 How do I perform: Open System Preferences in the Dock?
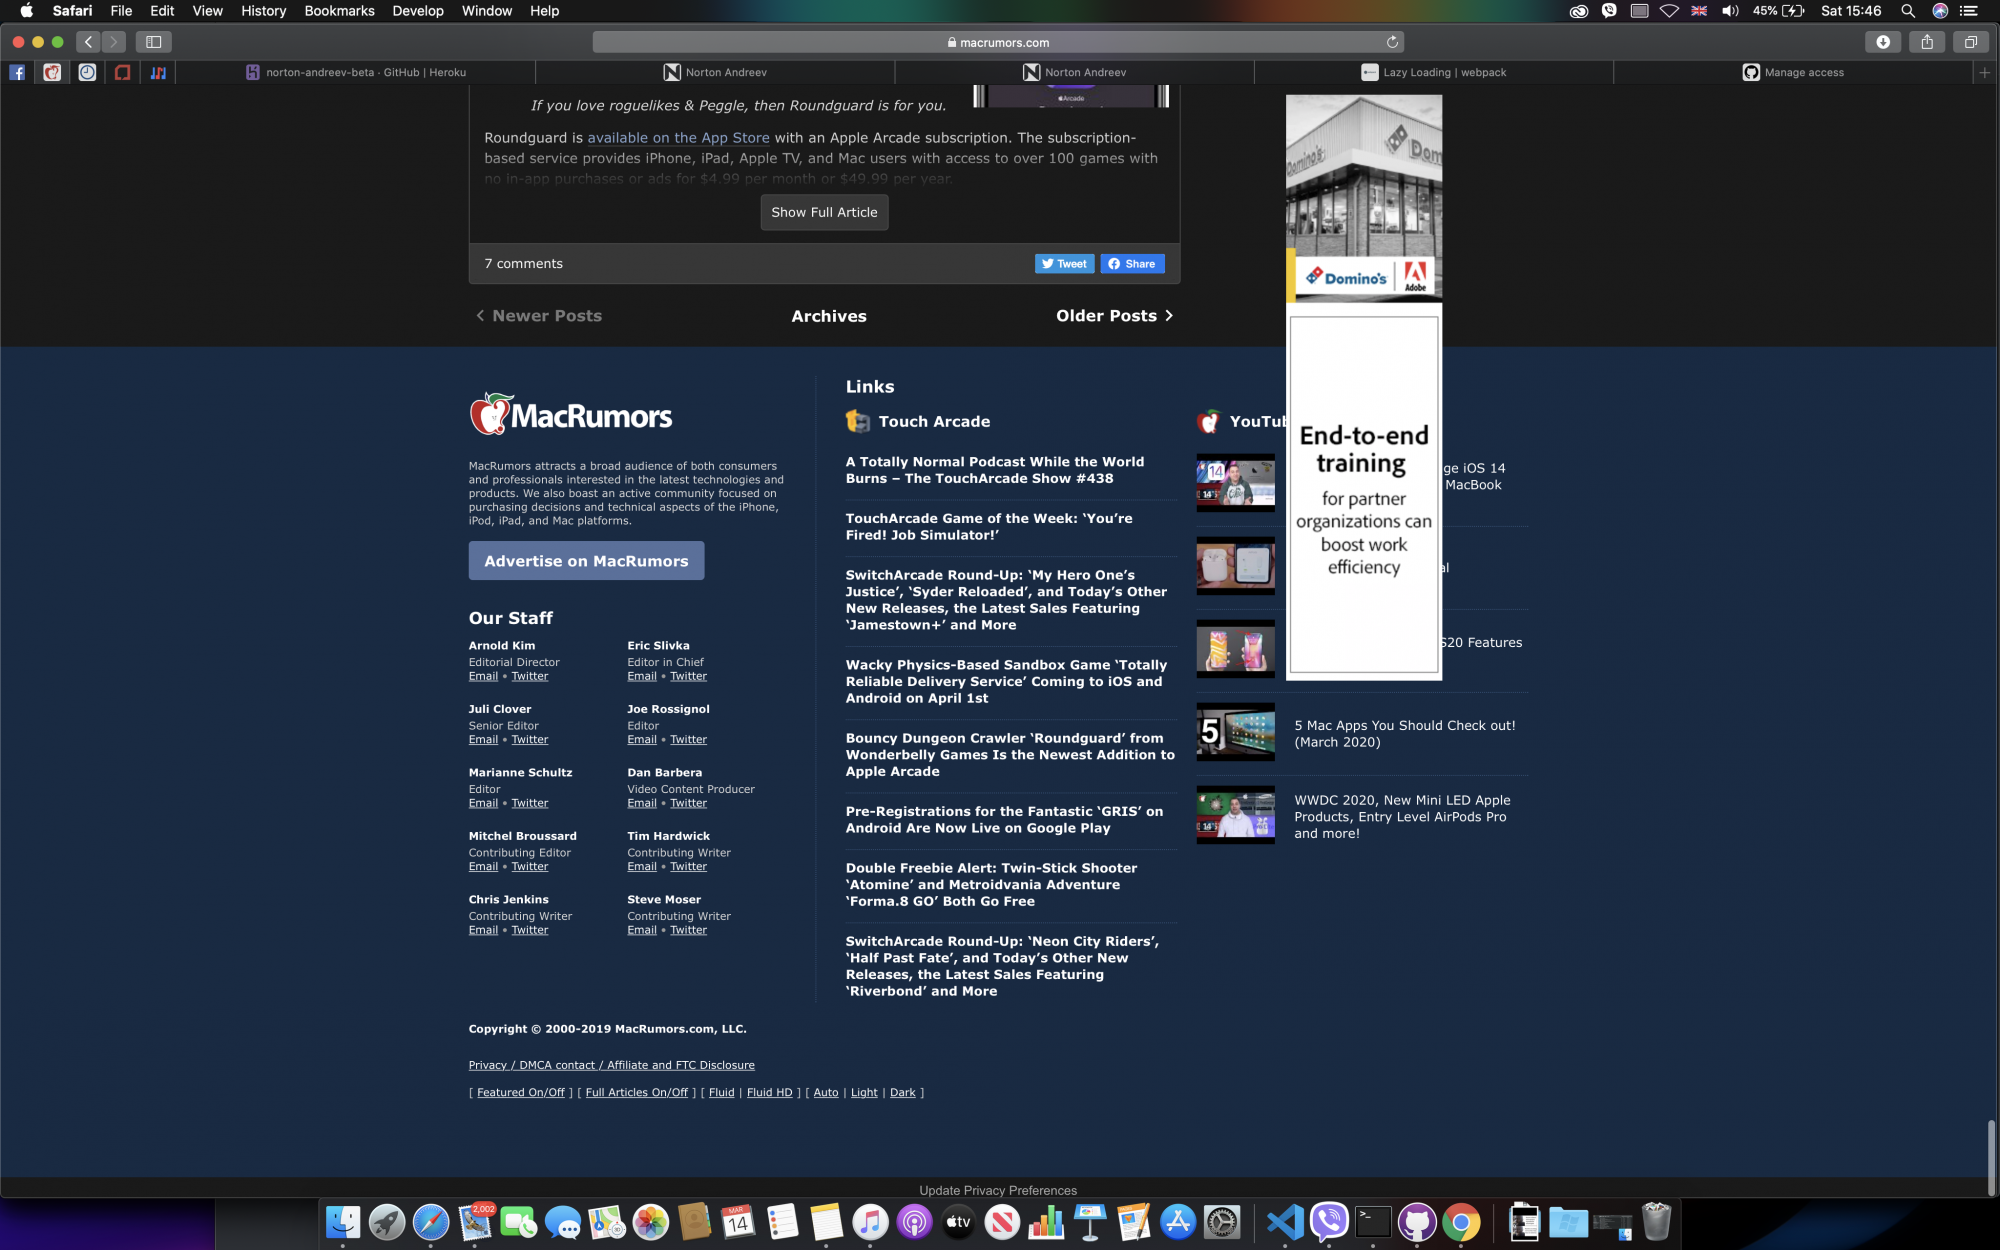pyautogui.click(x=1222, y=1222)
